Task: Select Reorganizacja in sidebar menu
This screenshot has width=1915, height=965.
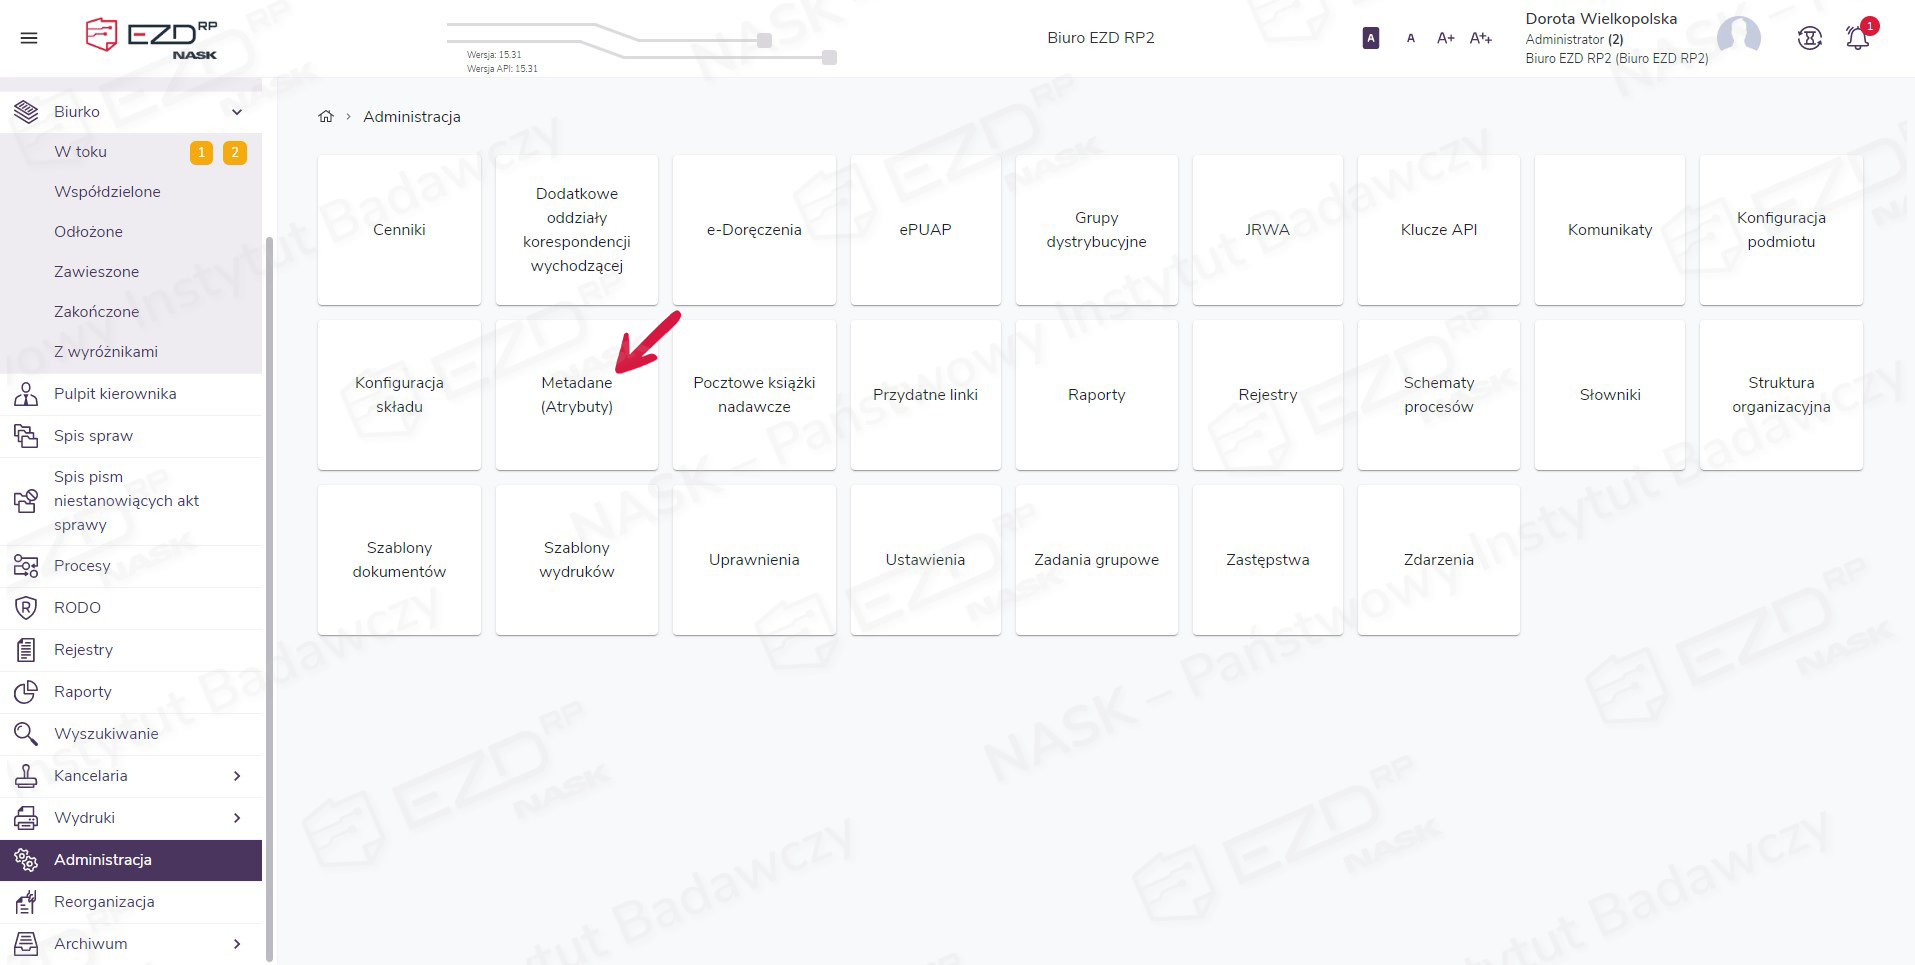Action: coord(104,902)
